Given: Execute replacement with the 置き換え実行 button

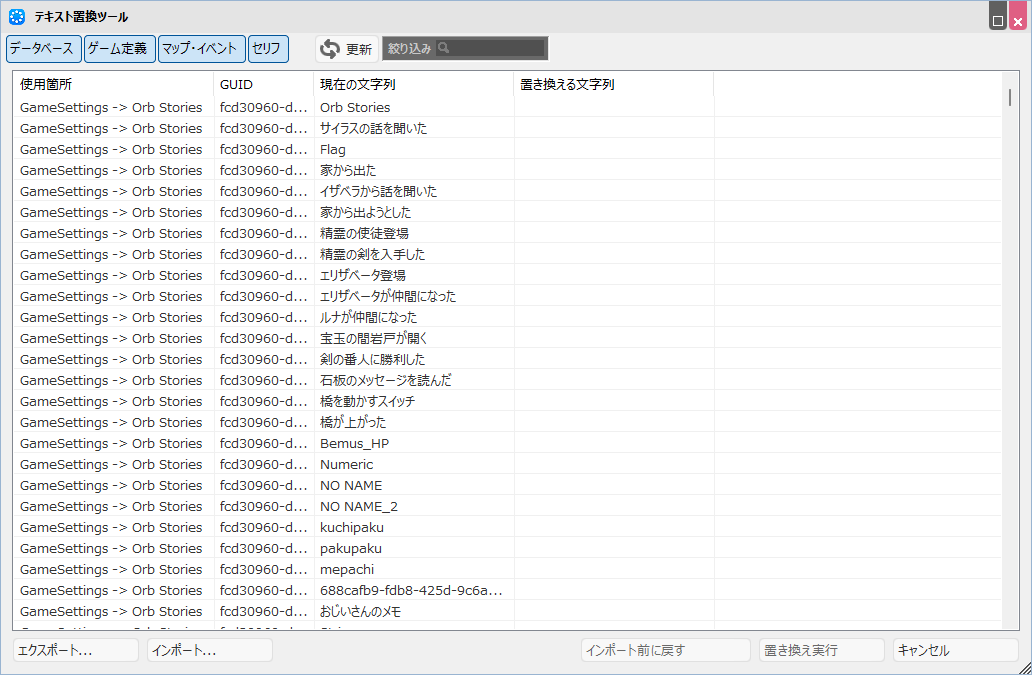Looking at the screenshot, I should point(820,649).
